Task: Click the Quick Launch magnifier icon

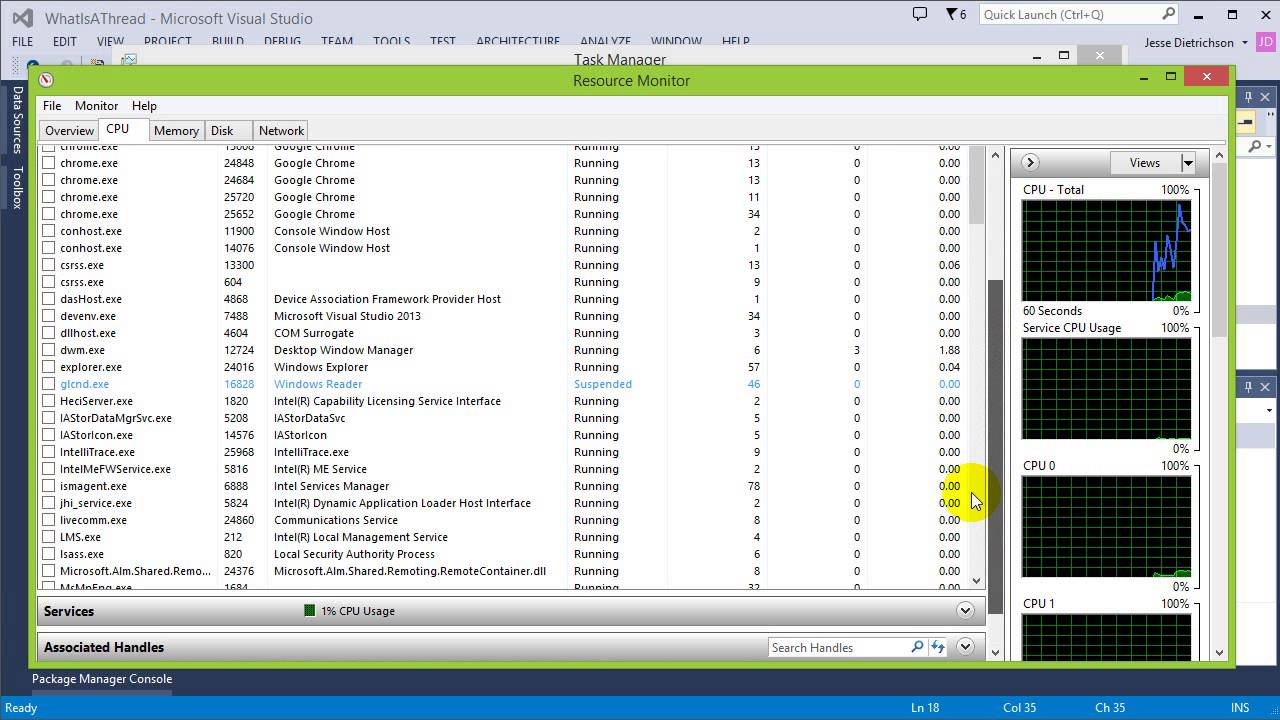Action: 1168,14
